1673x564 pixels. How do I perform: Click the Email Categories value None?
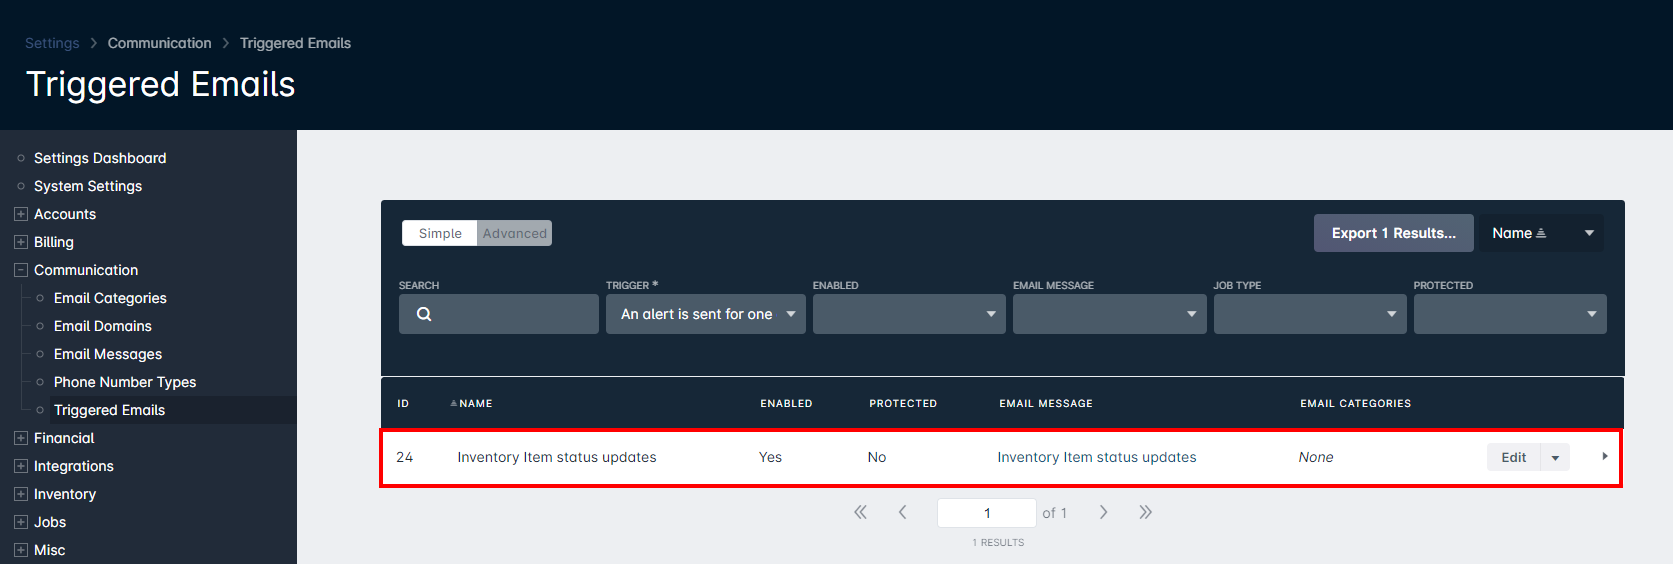pos(1316,457)
